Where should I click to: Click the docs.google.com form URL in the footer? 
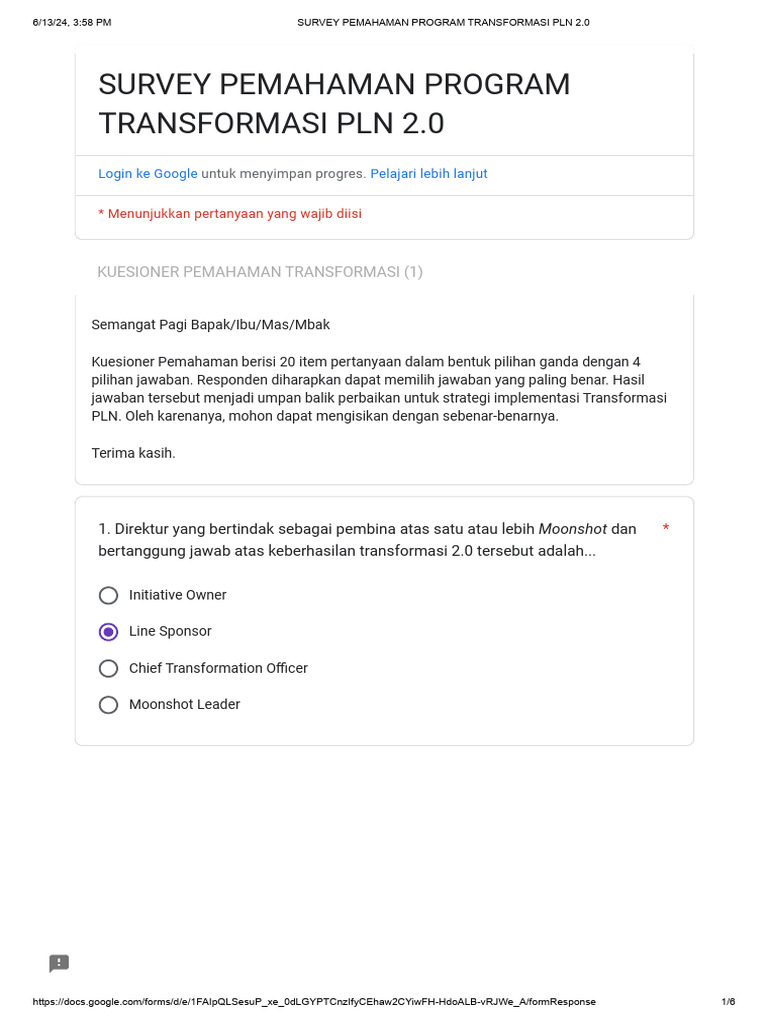314,1002
